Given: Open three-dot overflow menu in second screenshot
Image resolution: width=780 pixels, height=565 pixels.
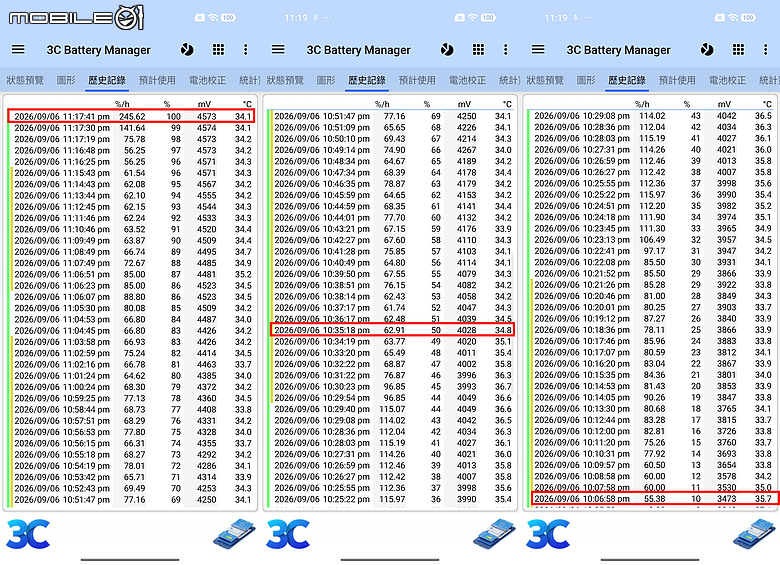Looking at the screenshot, I should point(505,49).
